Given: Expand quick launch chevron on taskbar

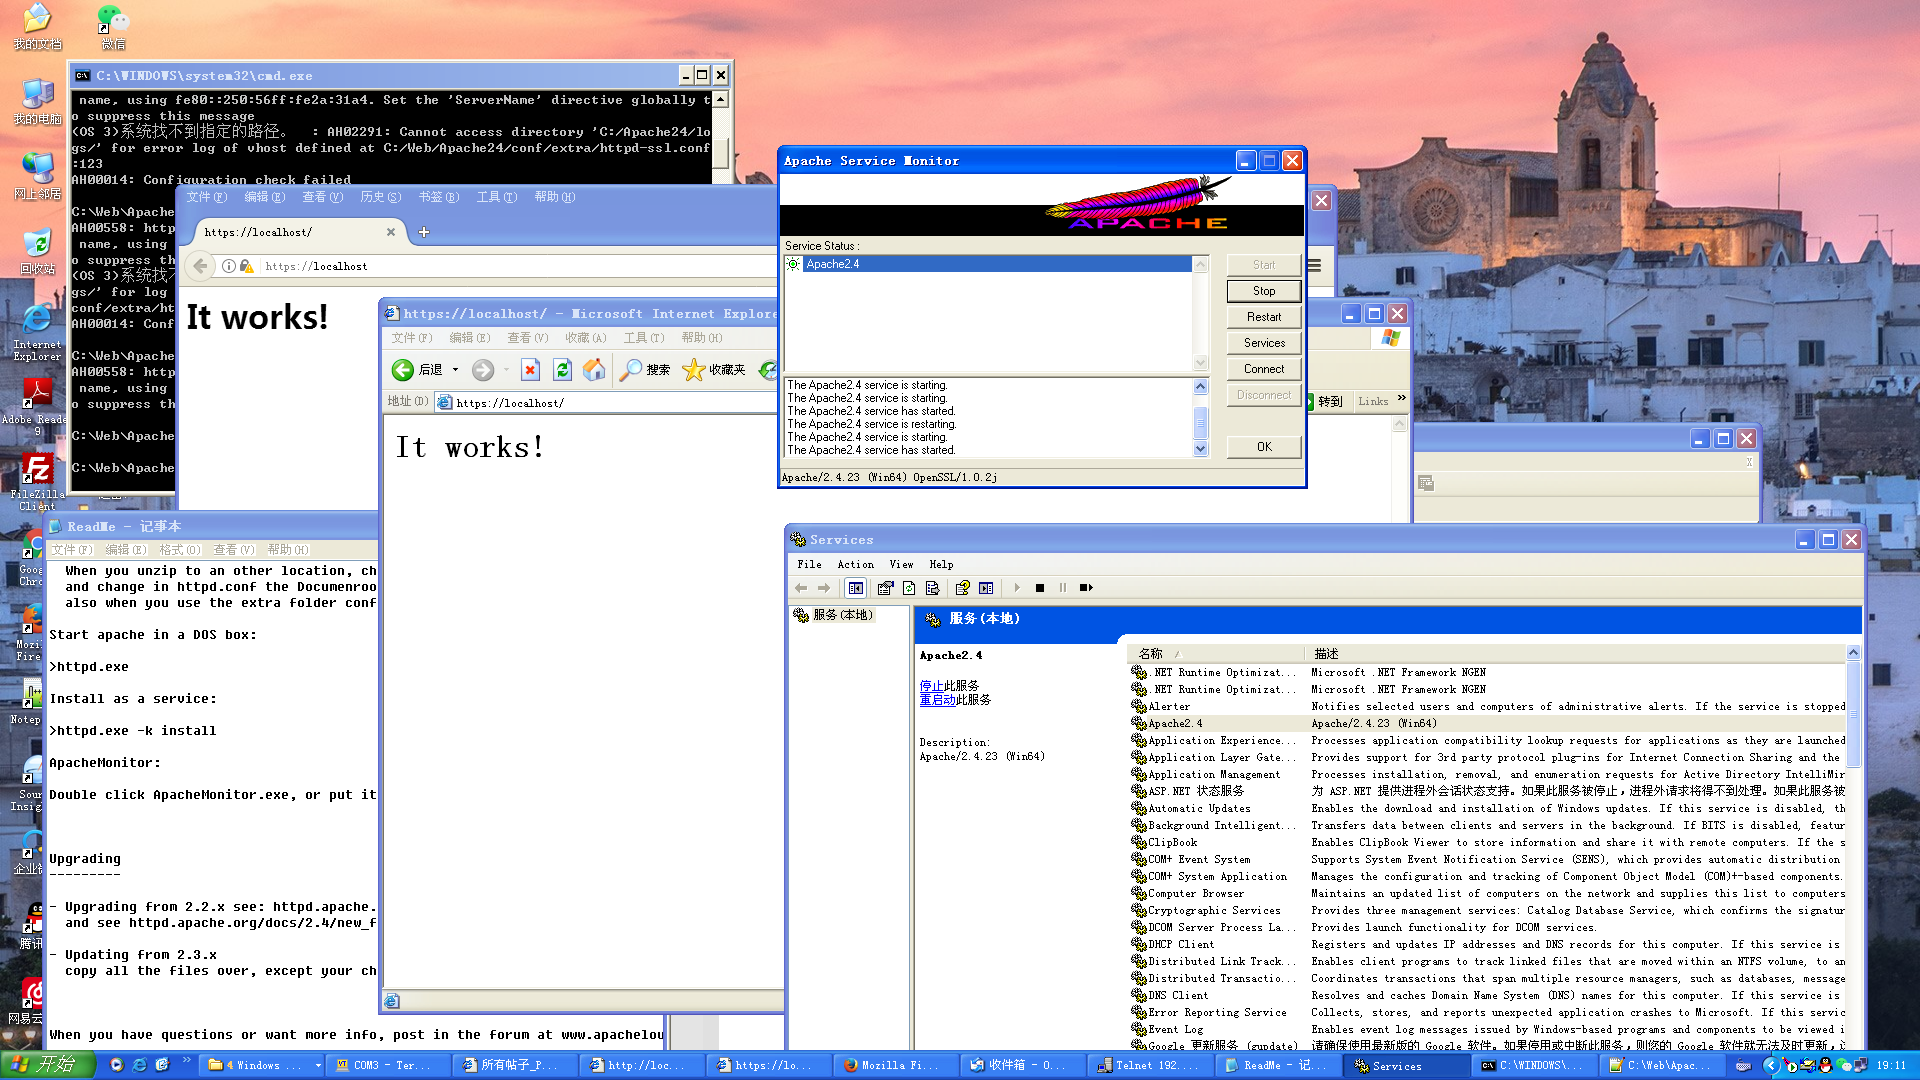Looking at the screenshot, I should tap(186, 1062).
